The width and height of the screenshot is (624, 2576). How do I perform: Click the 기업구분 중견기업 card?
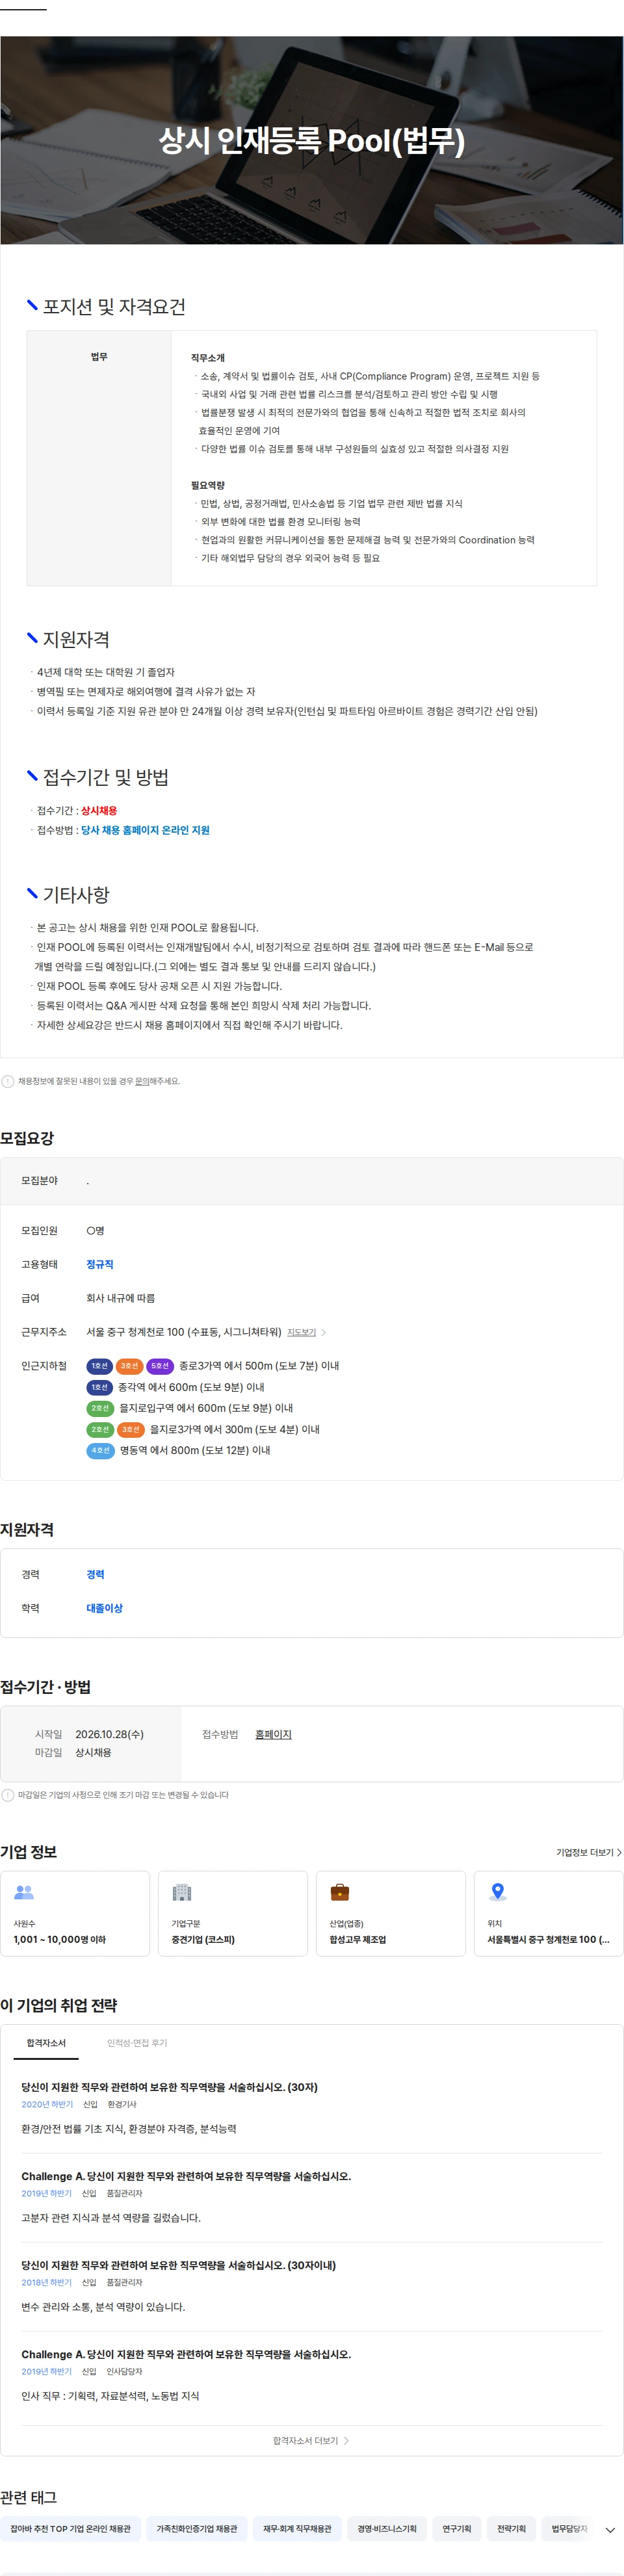click(233, 1913)
